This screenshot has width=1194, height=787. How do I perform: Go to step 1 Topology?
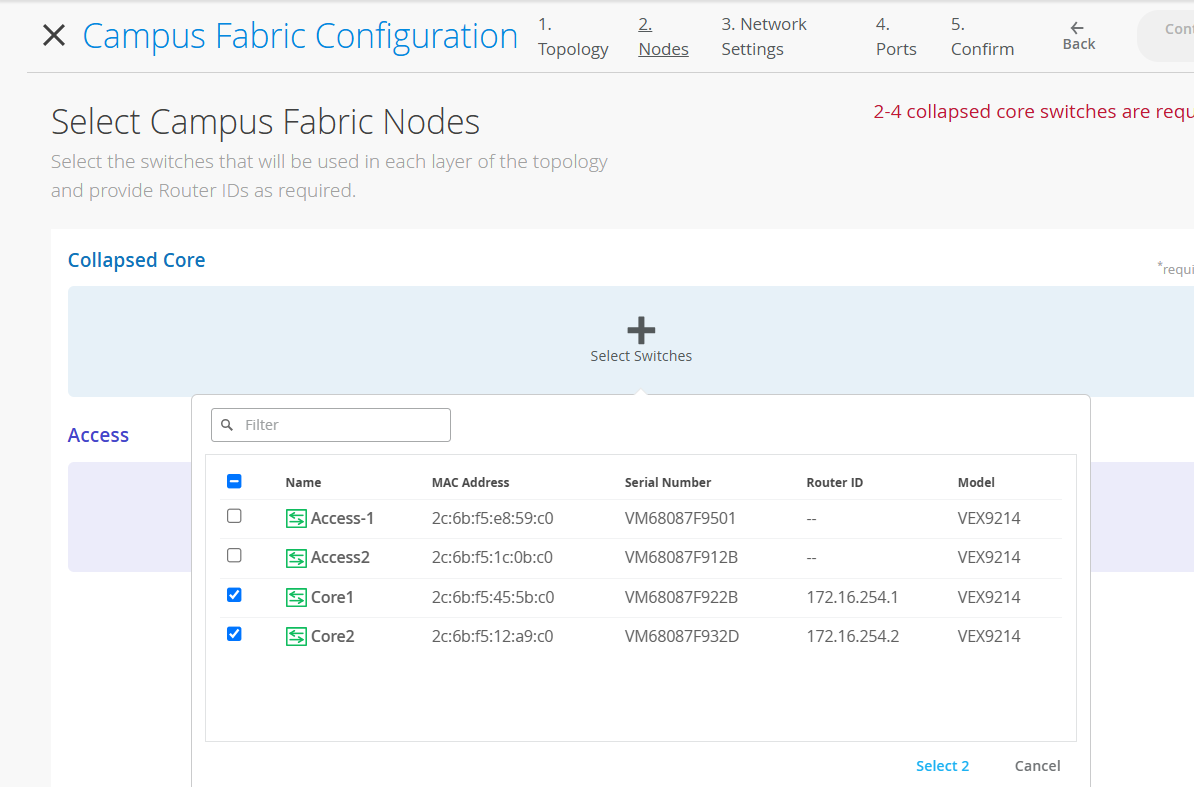[572, 37]
